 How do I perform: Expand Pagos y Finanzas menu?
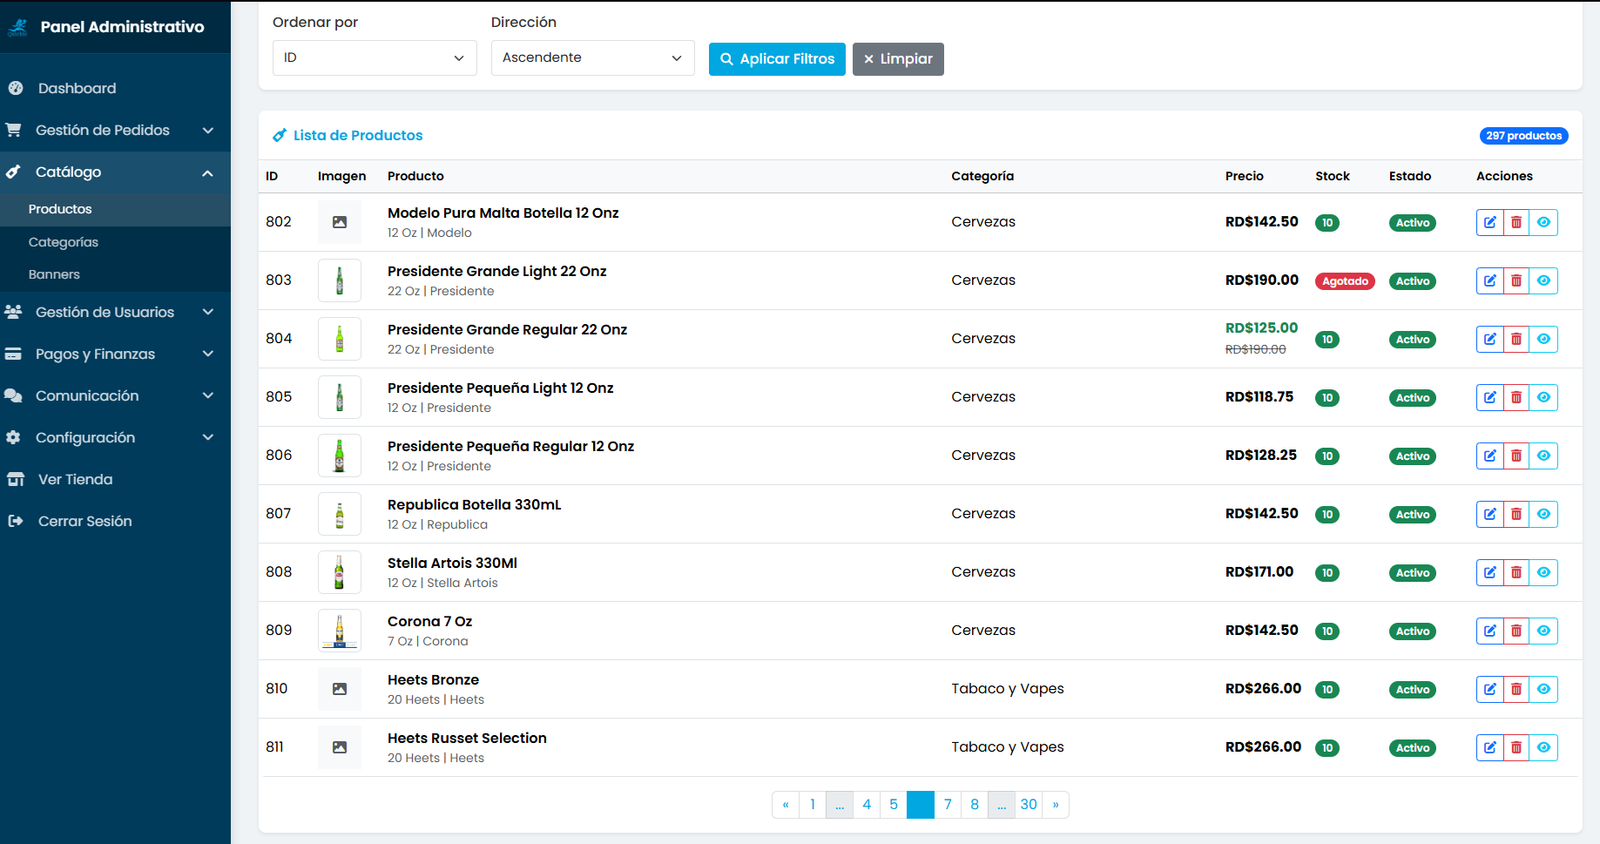pos(115,354)
